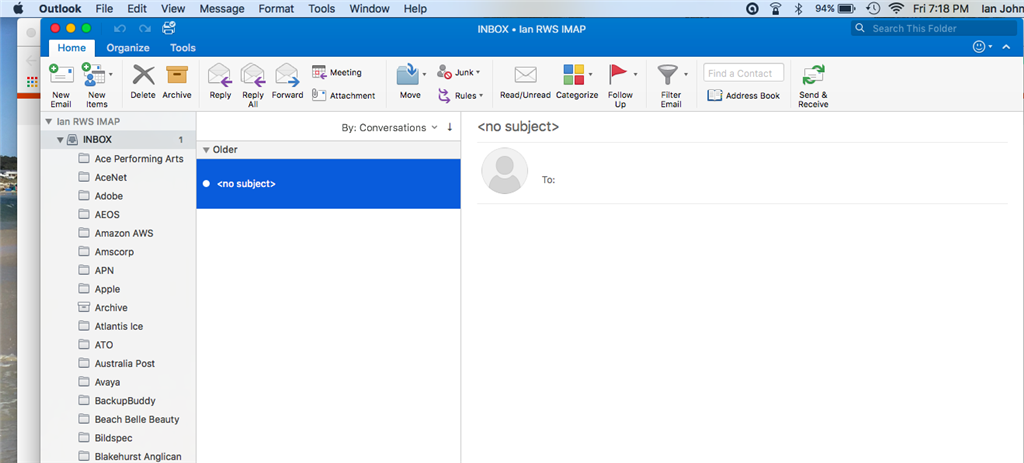
Task: Open the Time Machine menu icon
Action: 873,8
